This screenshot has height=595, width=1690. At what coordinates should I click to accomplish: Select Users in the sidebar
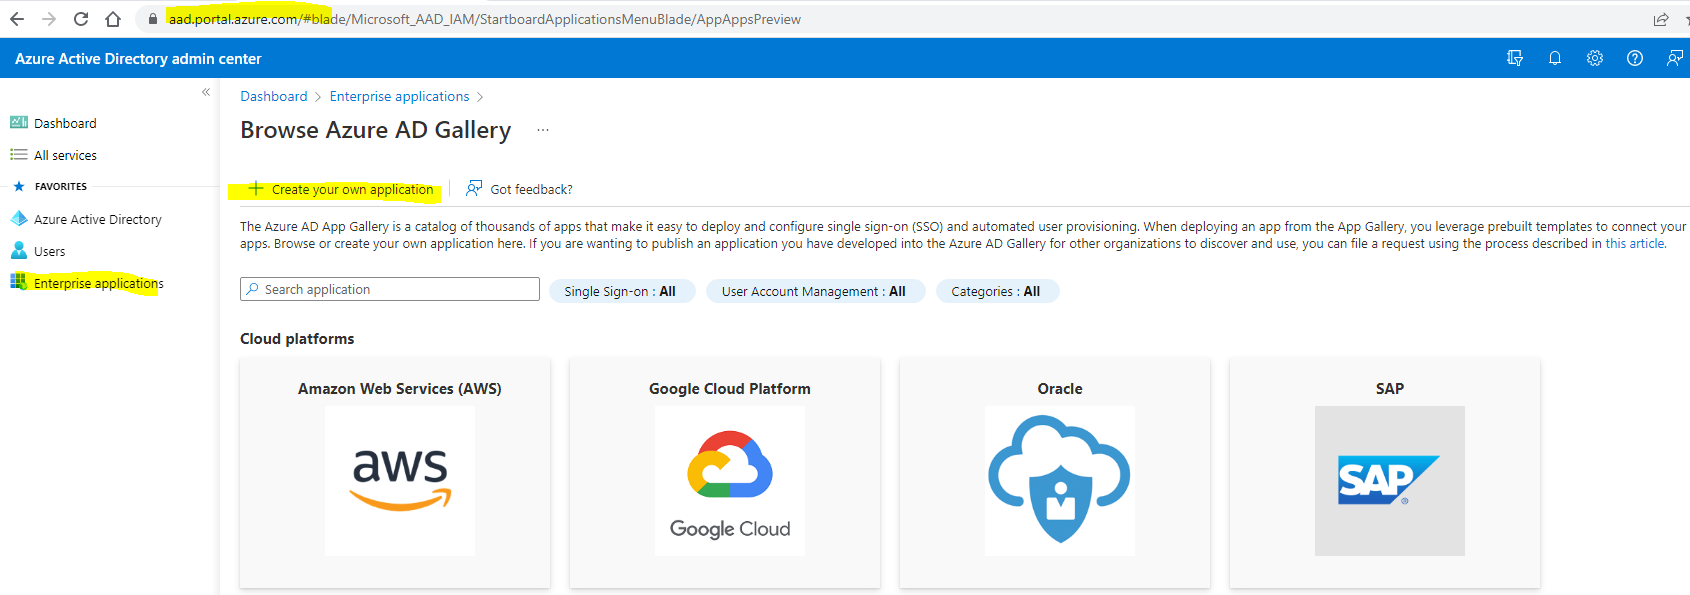coord(50,251)
